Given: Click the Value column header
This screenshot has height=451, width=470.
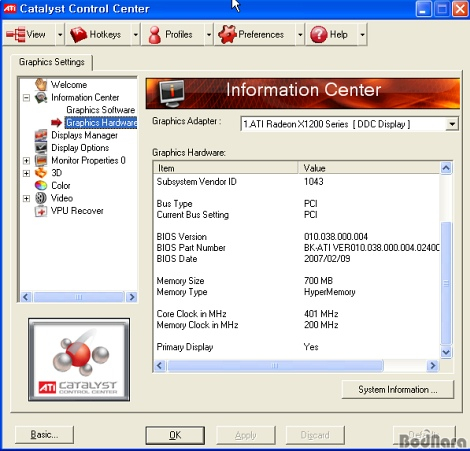Looking at the screenshot, I should [x=369, y=168].
